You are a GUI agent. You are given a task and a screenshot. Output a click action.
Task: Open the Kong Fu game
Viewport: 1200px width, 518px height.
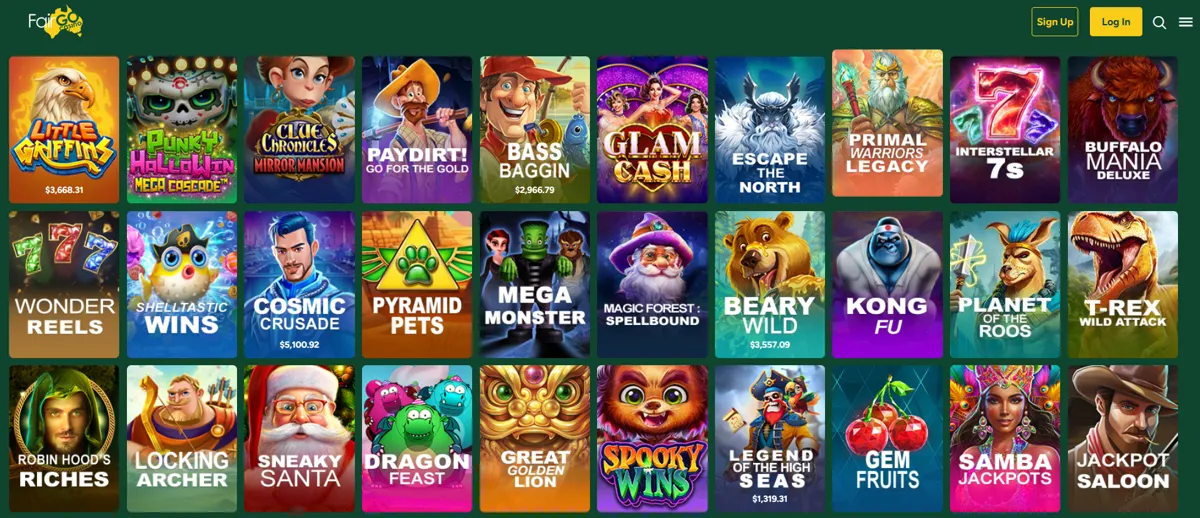point(888,284)
